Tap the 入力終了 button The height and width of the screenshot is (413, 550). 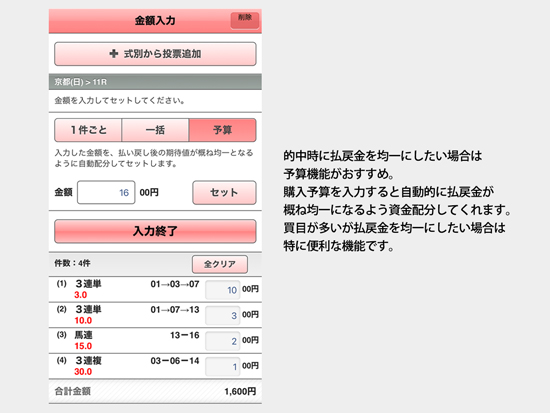pyautogui.click(x=155, y=231)
